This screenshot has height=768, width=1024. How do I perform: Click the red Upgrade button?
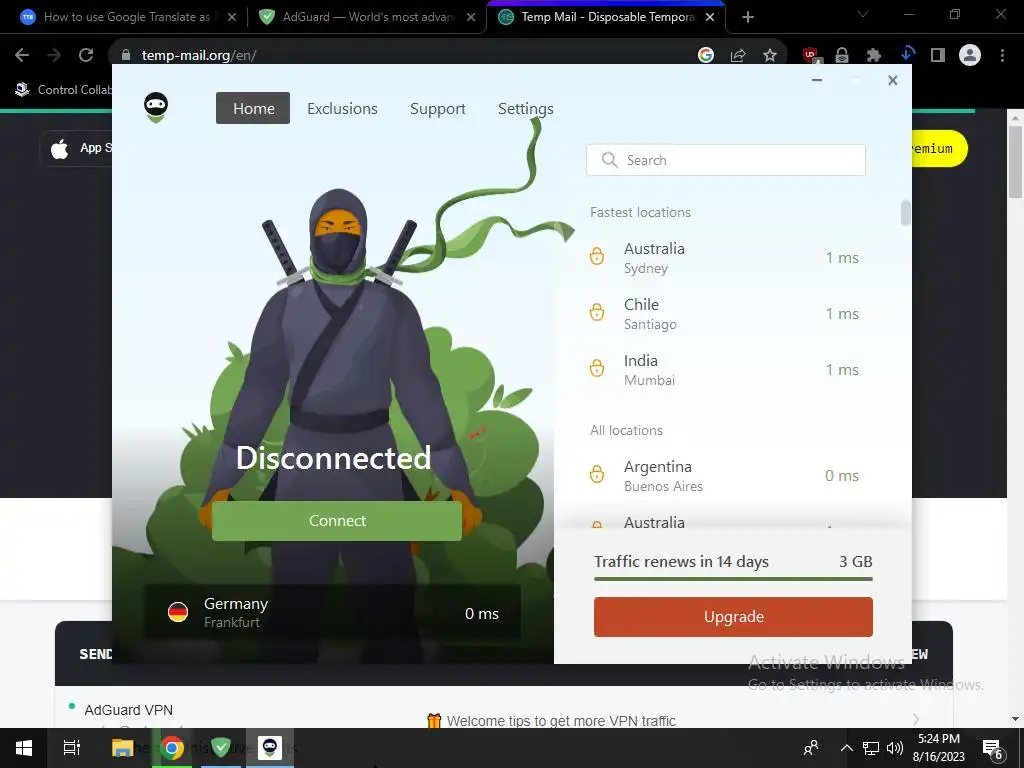tap(733, 616)
